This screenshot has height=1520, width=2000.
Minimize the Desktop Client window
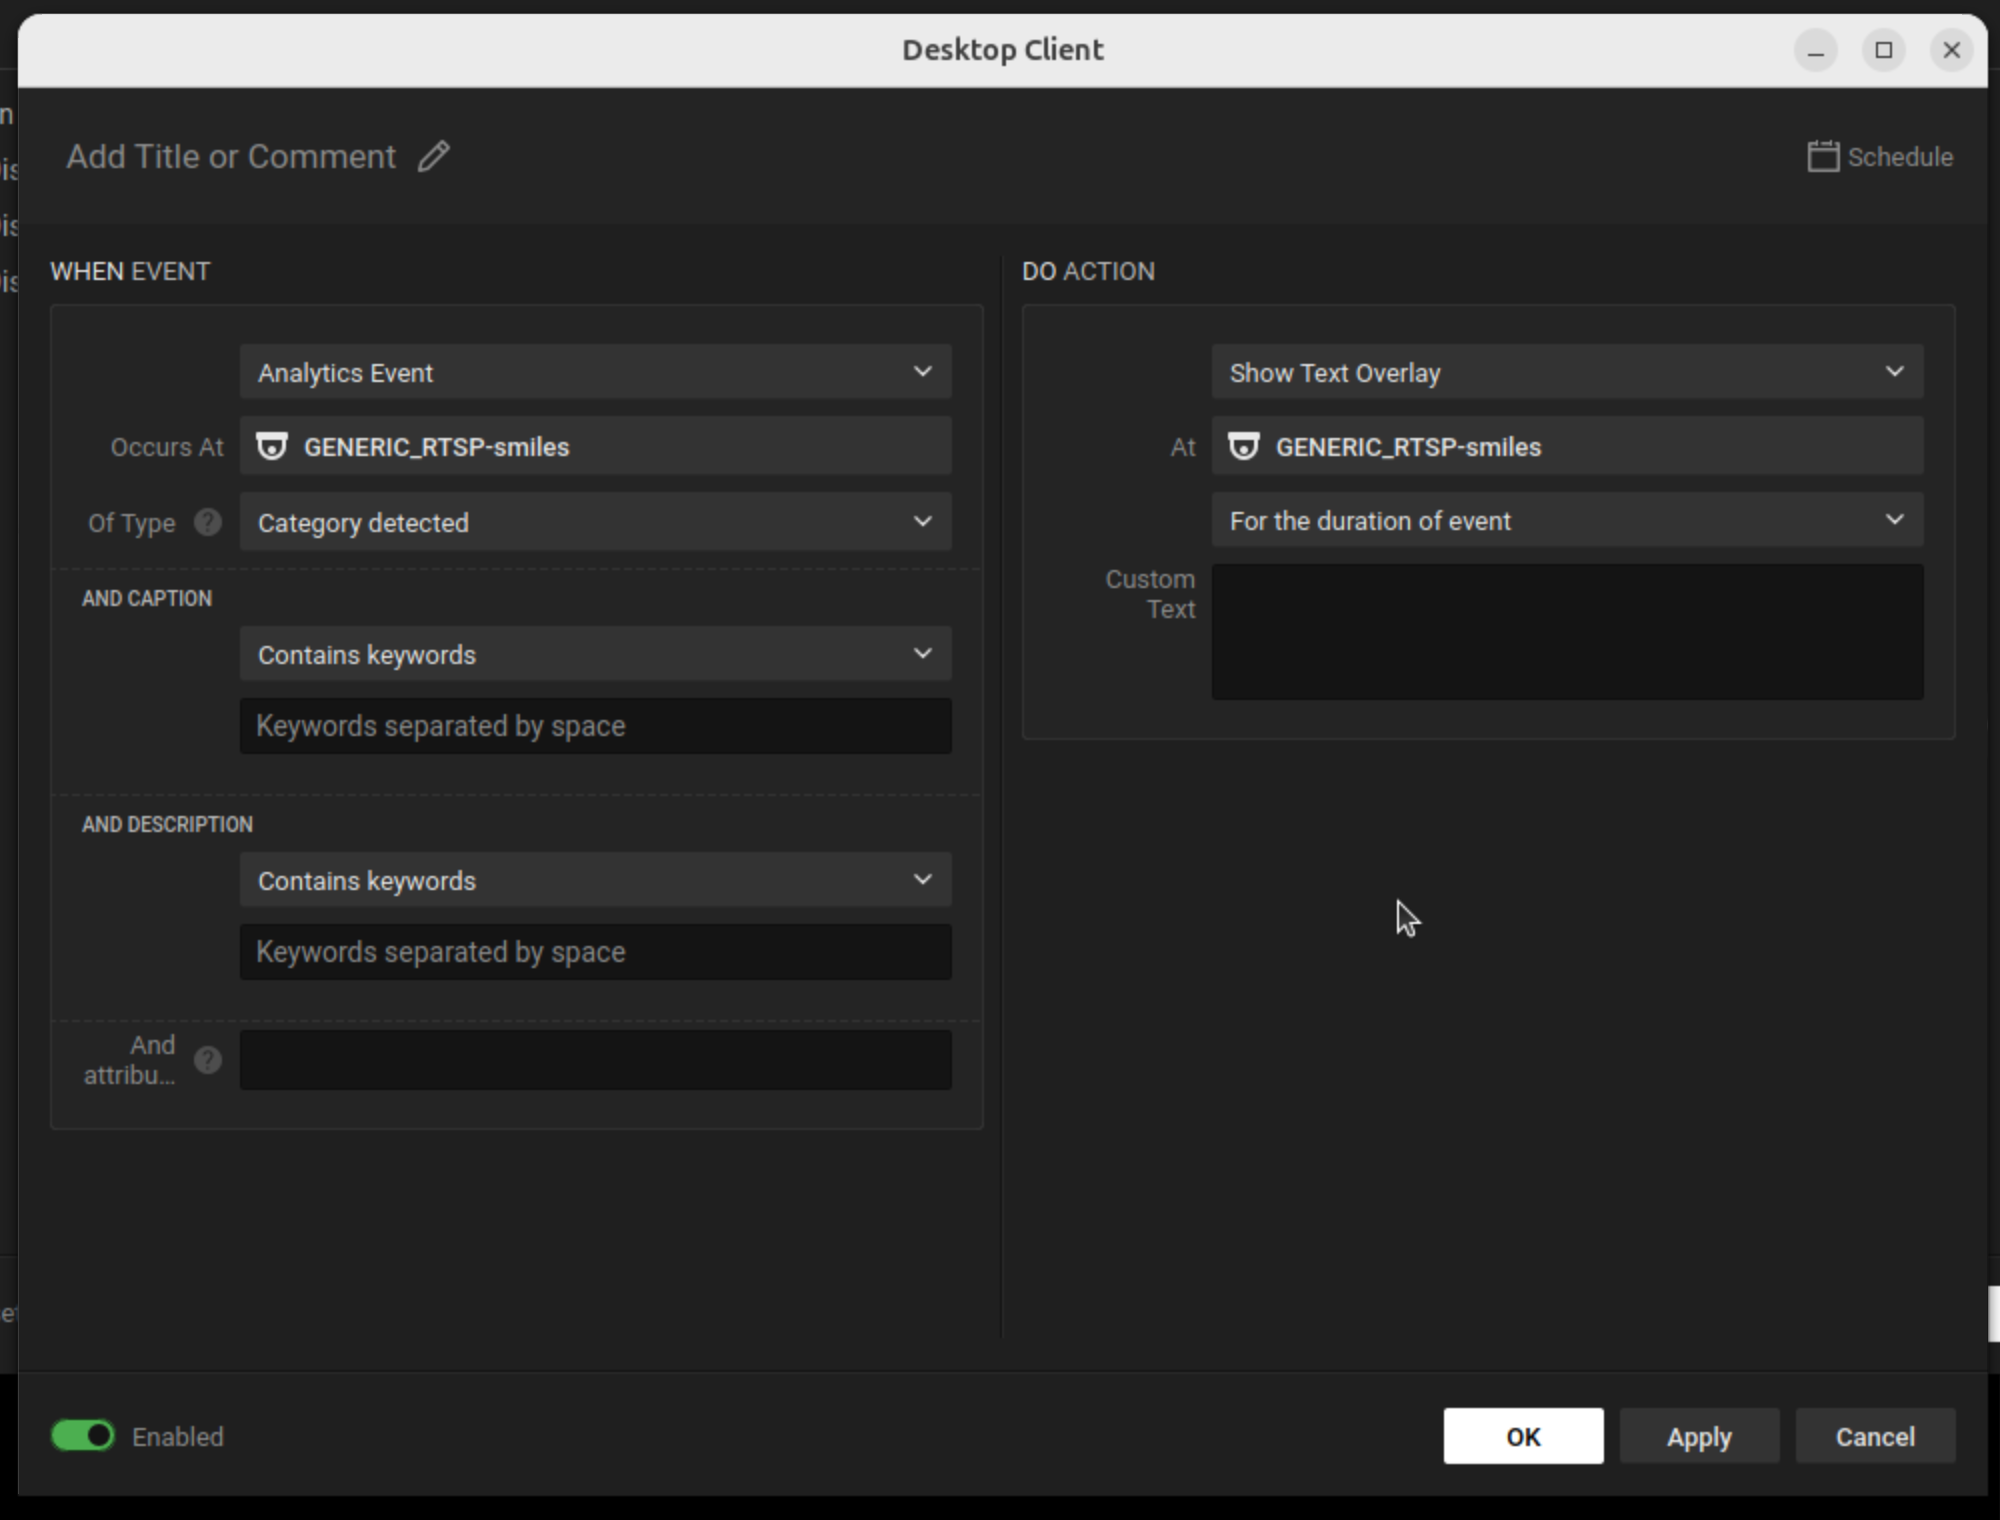coord(1815,50)
